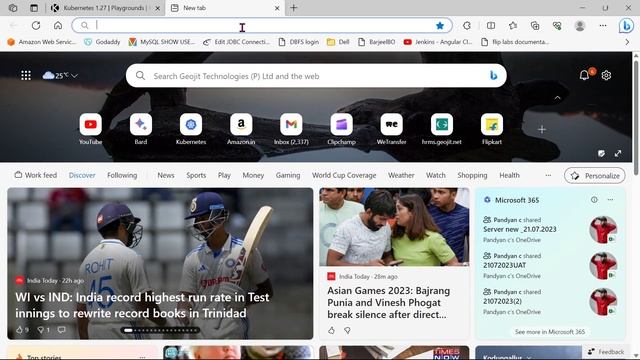Switch to the Kubernetes 1.27 Playgrounds tab
Screen dimensions: 640x360
[x=105, y=8]
